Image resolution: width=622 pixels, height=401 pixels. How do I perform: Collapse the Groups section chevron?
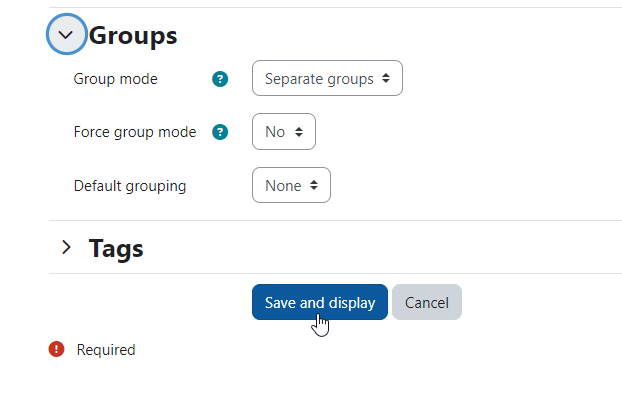66,35
